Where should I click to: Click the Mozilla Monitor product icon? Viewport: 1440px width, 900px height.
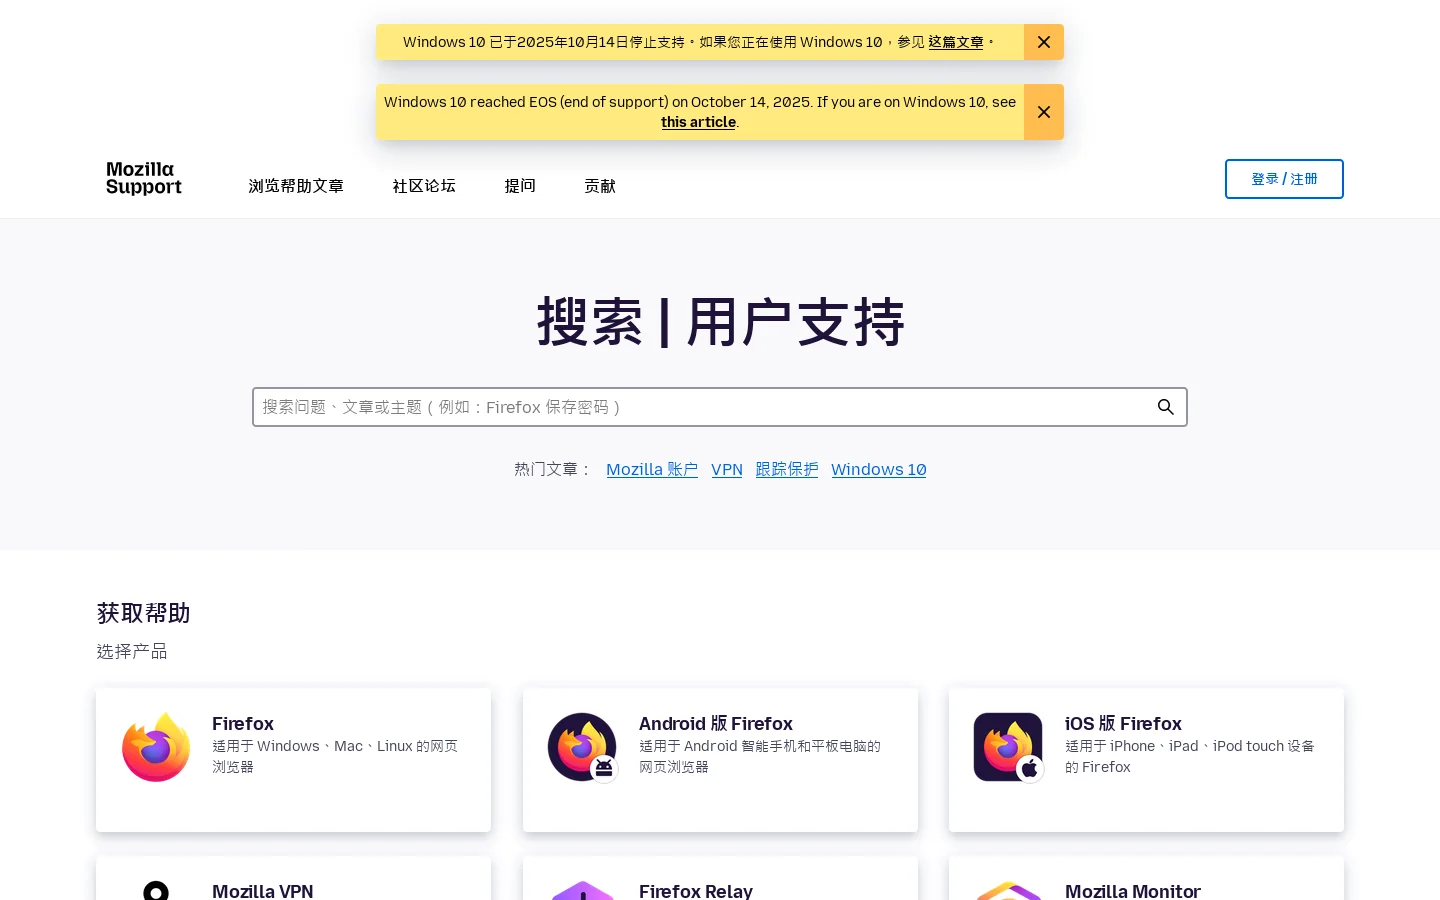[1009, 890]
